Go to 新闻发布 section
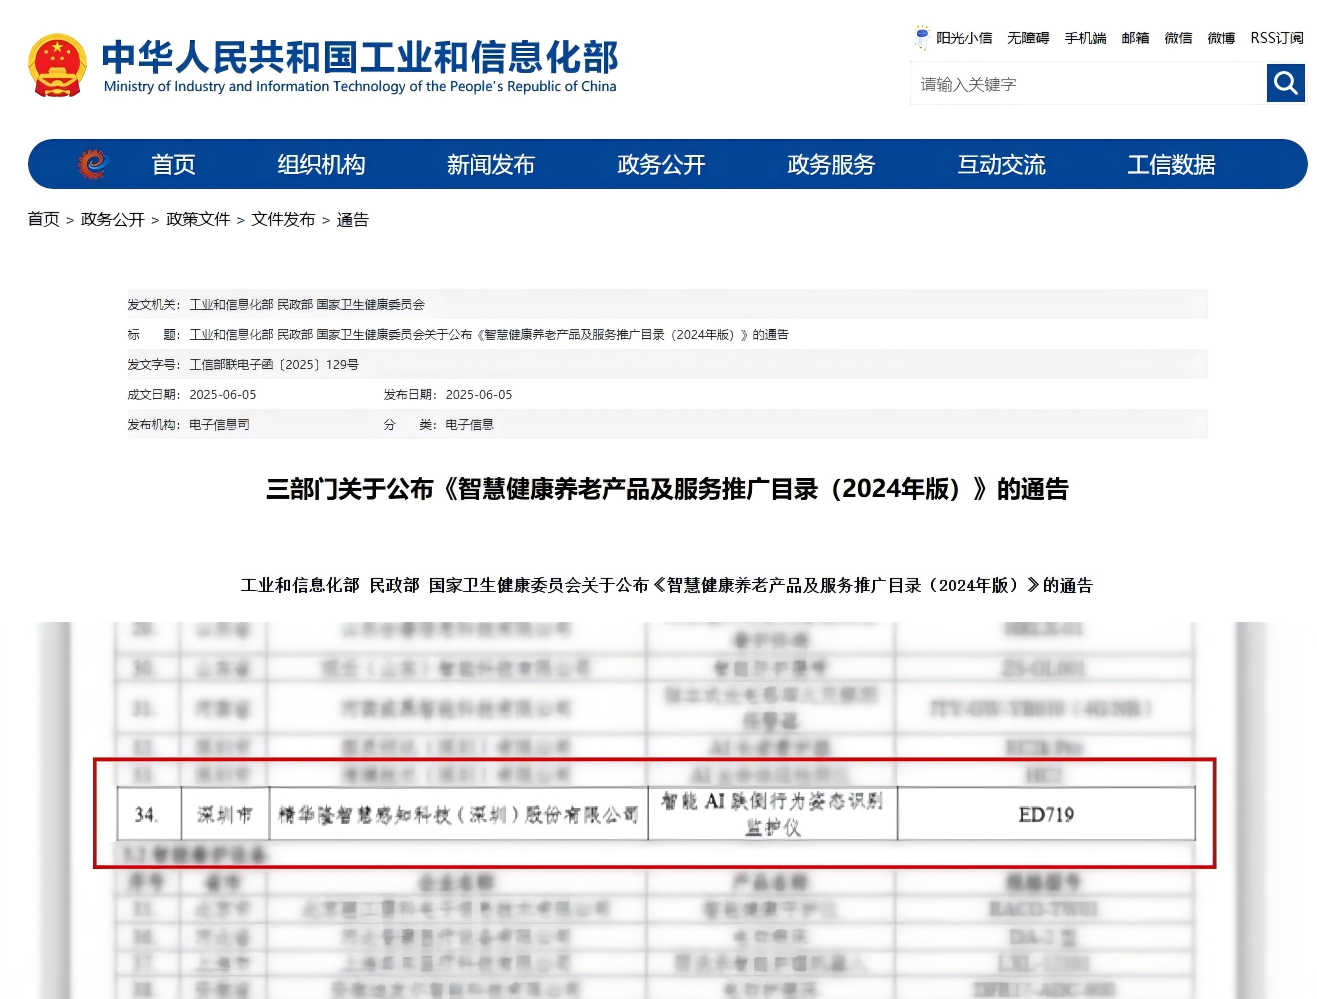 pyautogui.click(x=491, y=165)
